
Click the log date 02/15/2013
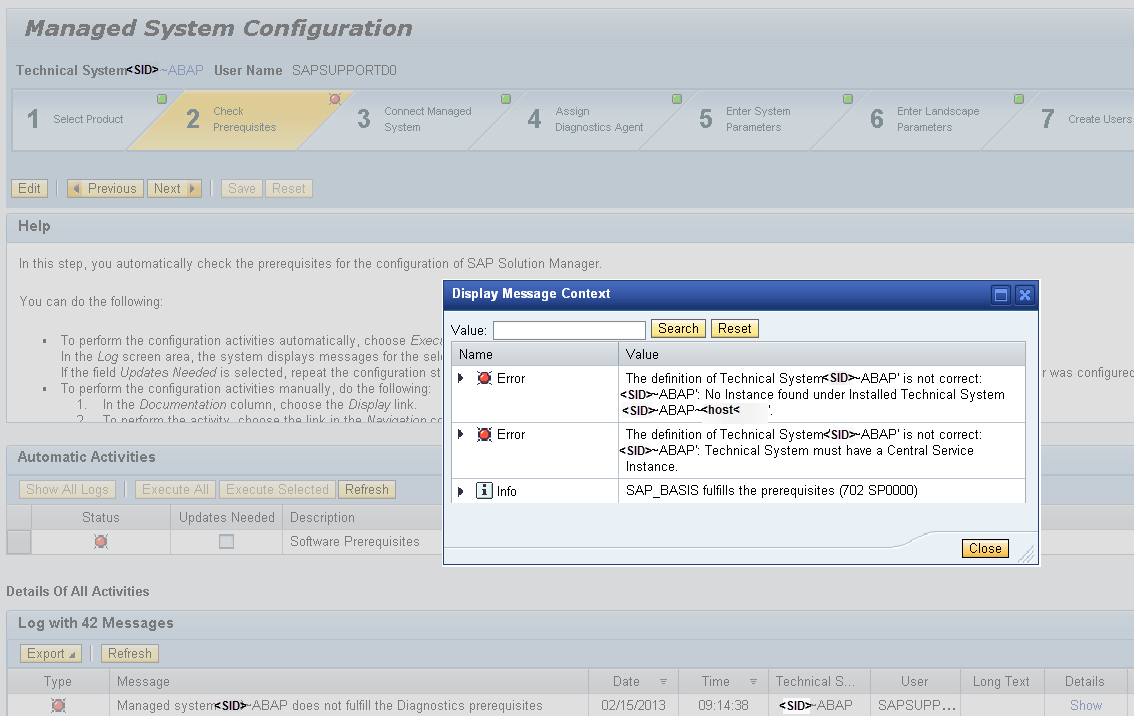pos(633,706)
